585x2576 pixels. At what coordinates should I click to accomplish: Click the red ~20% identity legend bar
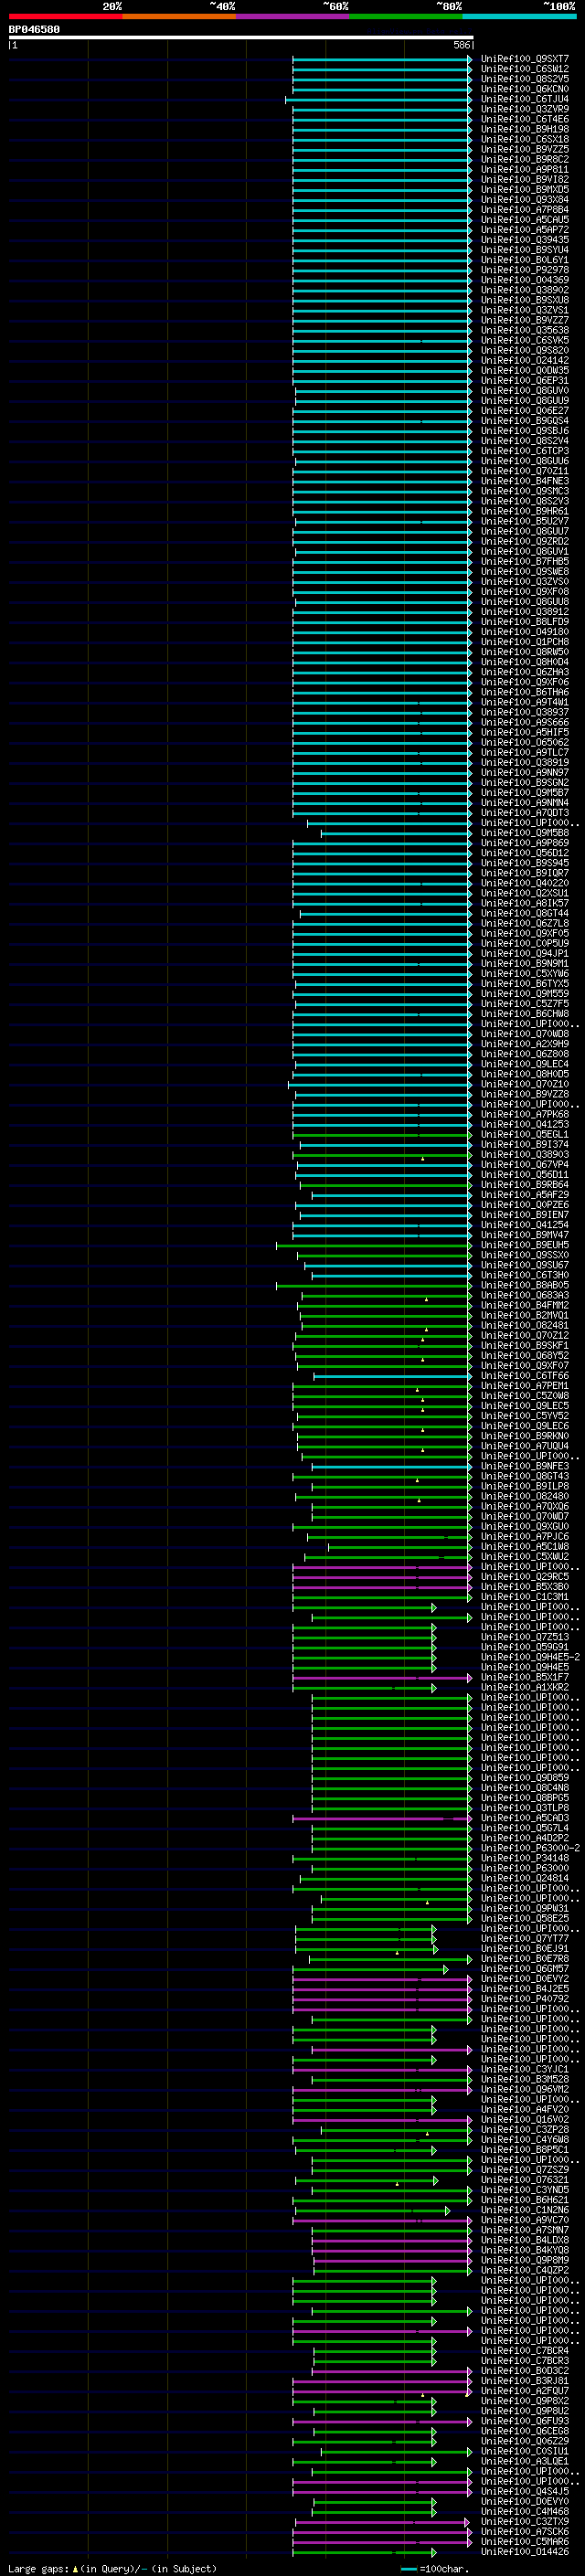(65, 17)
